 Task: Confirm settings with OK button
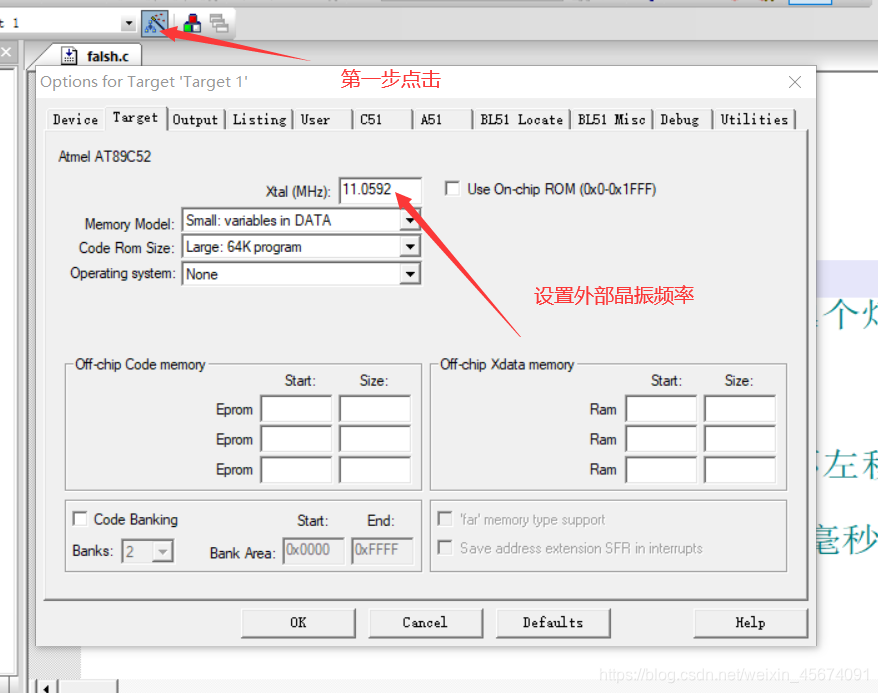(298, 623)
